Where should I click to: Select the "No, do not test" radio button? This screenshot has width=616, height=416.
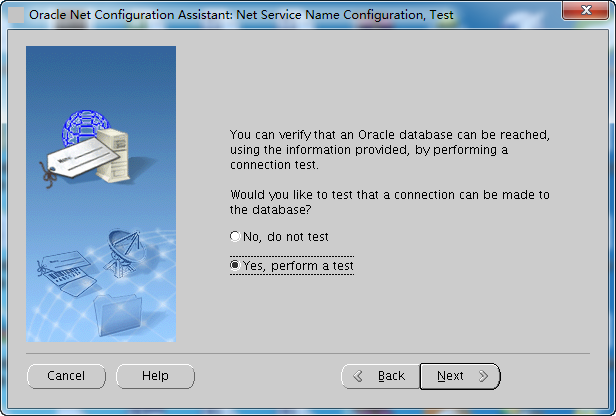(x=279, y=236)
